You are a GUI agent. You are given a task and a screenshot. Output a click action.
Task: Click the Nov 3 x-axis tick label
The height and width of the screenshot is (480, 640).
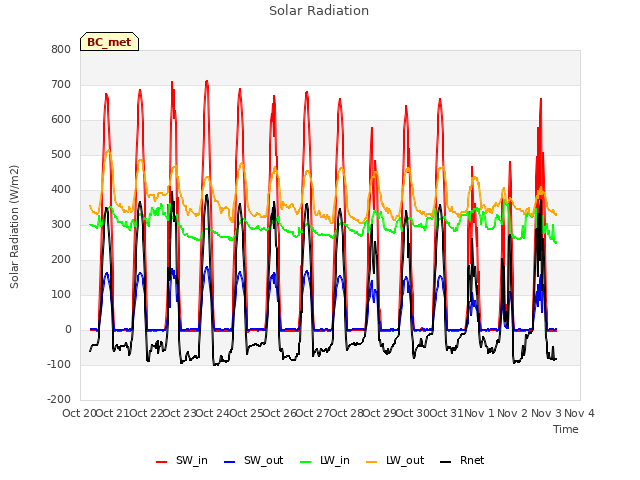coord(546,413)
